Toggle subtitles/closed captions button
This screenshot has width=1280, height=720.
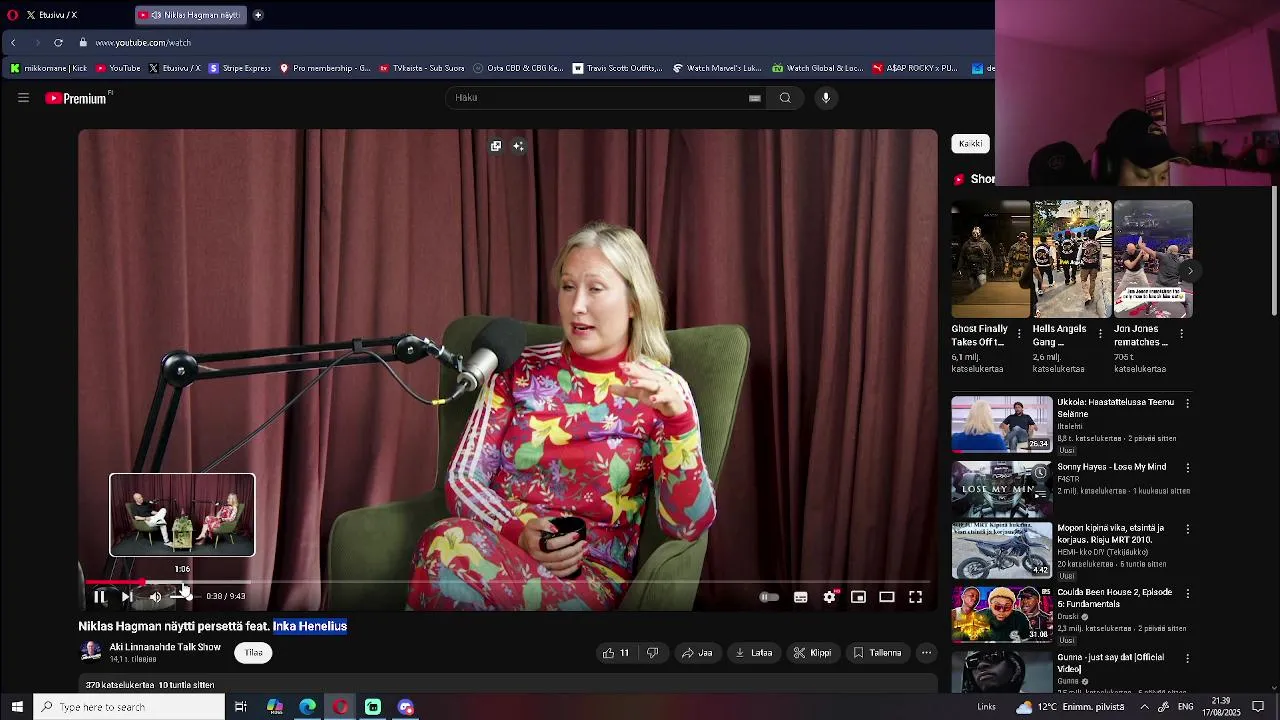tap(801, 597)
